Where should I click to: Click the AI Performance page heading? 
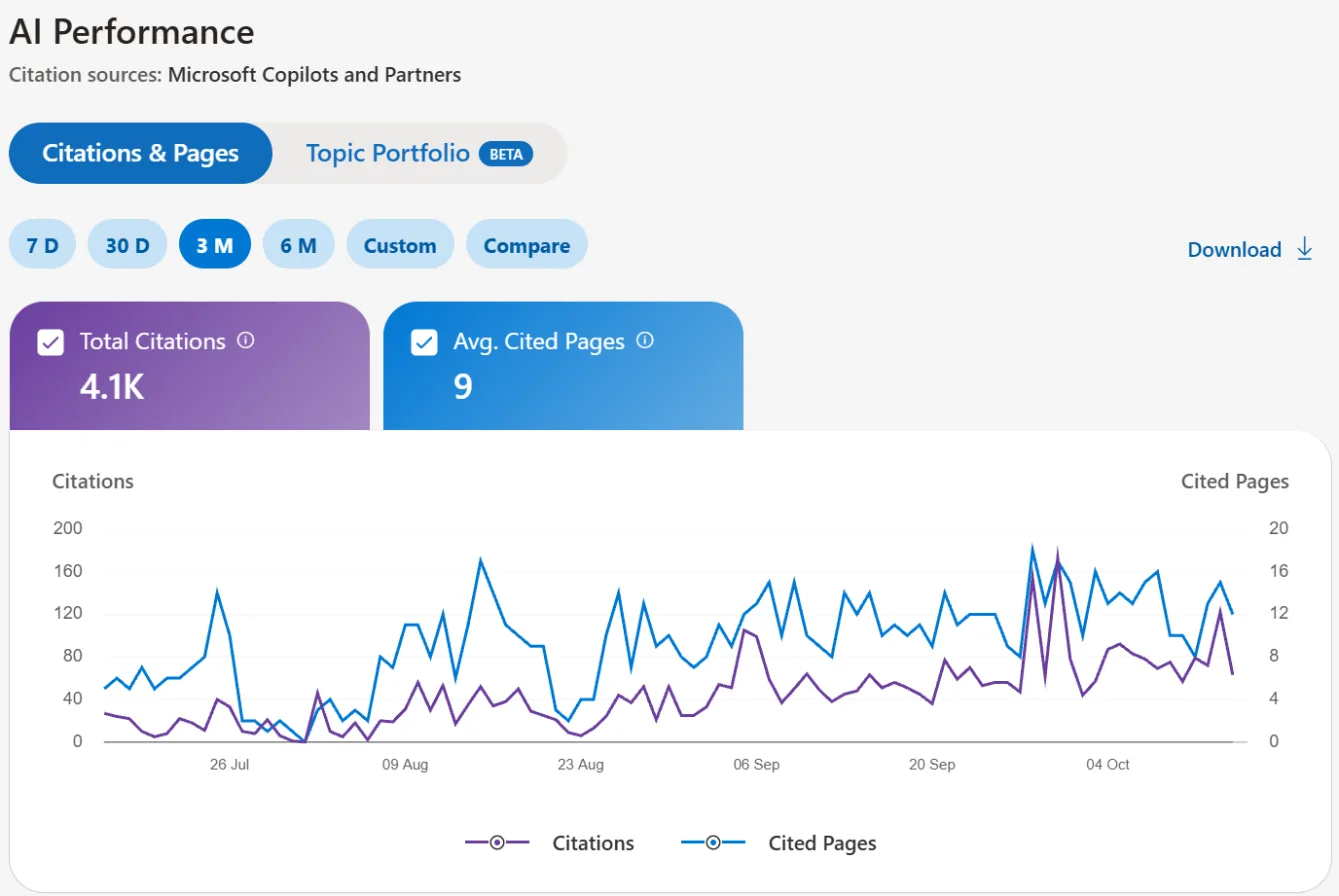click(131, 32)
